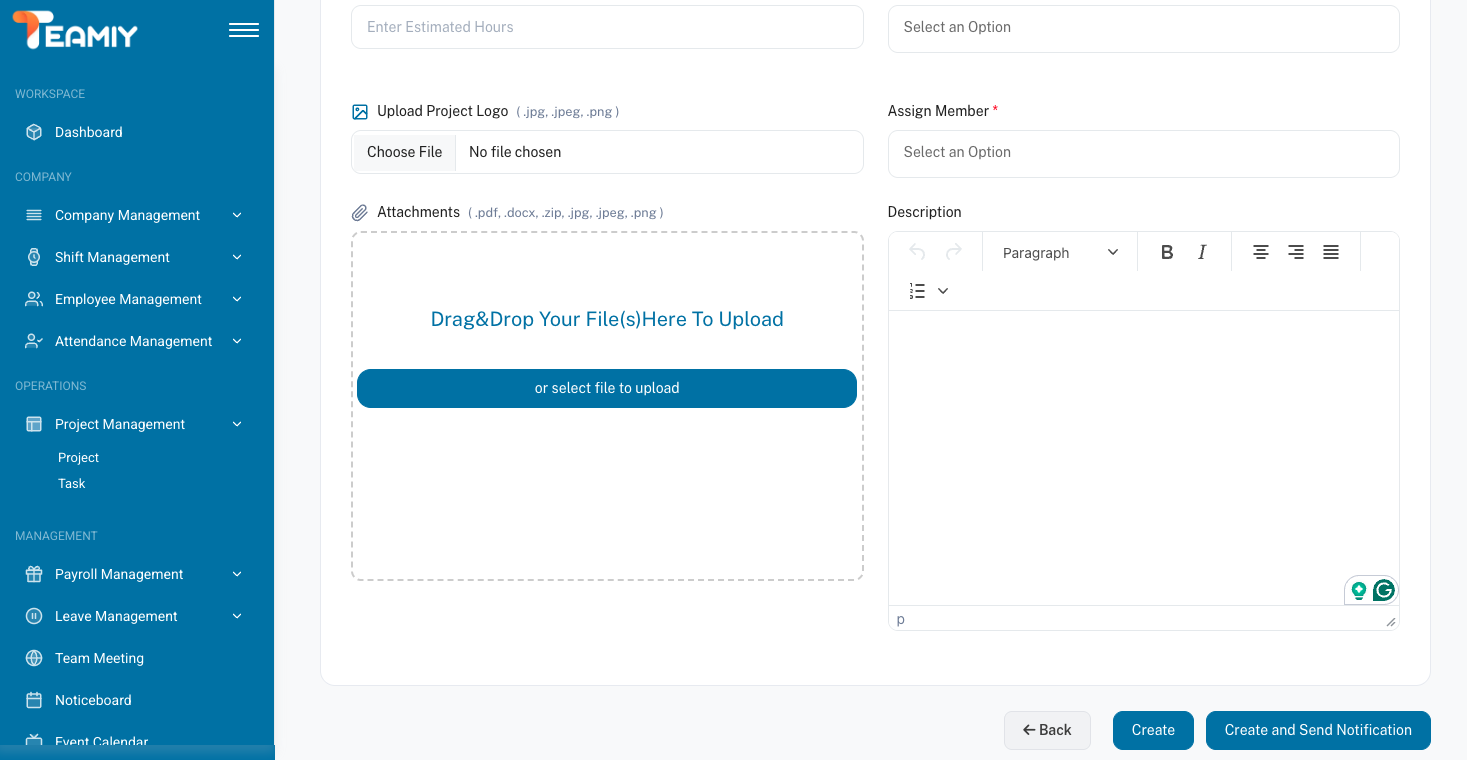
Task: Focus the Estimated Hours input field
Action: click(x=607, y=27)
